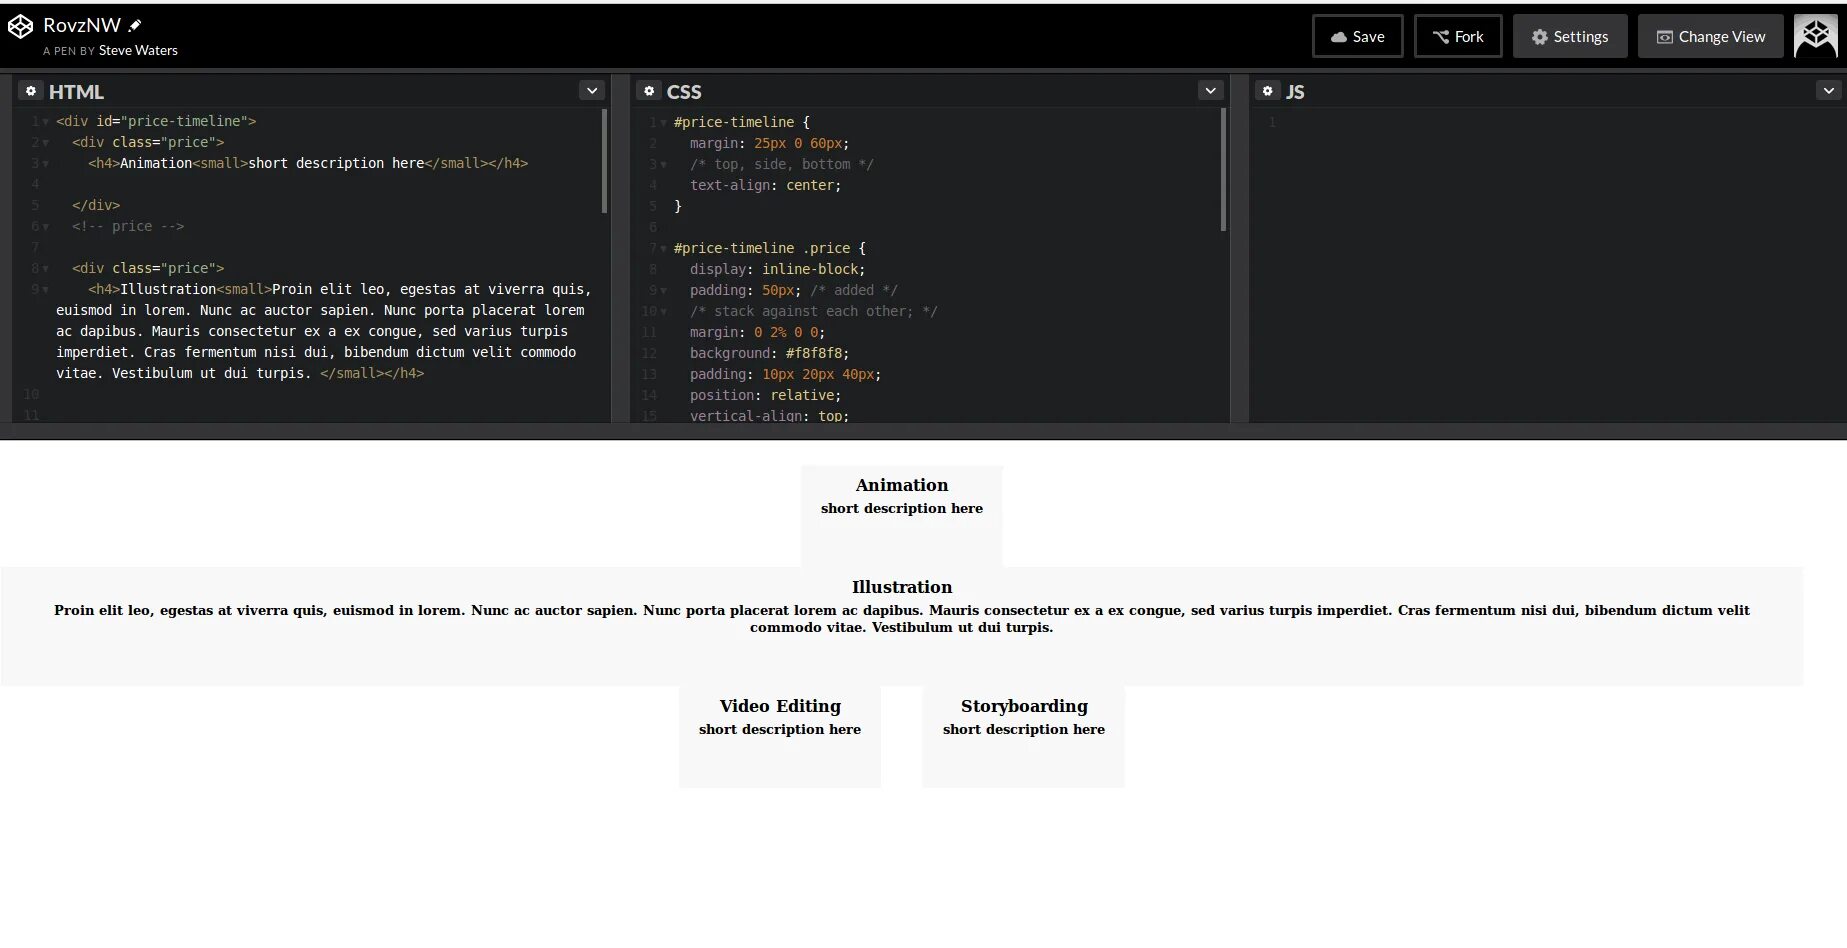Click Change View button
Viewport: 1847px width, 948px height.
(x=1710, y=36)
